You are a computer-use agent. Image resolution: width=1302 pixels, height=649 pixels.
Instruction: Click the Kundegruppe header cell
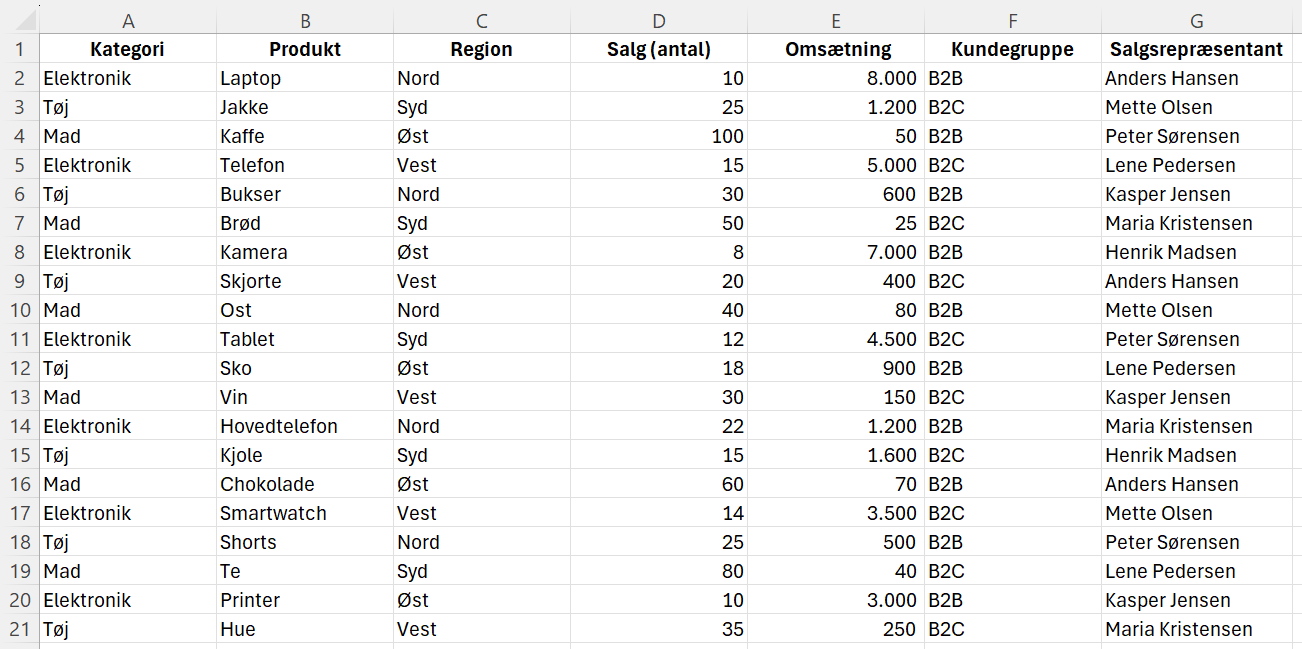(1013, 49)
